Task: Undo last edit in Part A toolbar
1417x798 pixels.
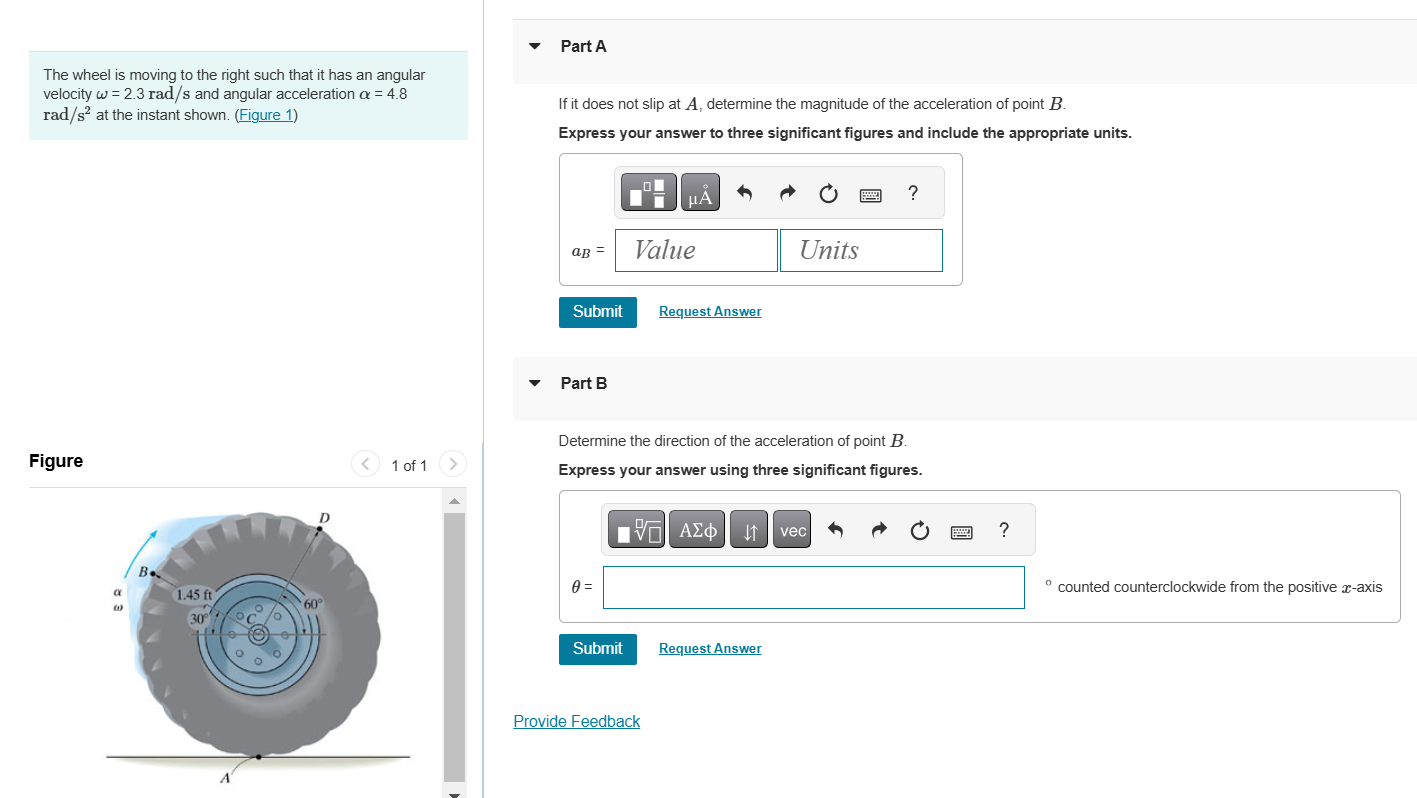Action: click(x=744, y=193)
